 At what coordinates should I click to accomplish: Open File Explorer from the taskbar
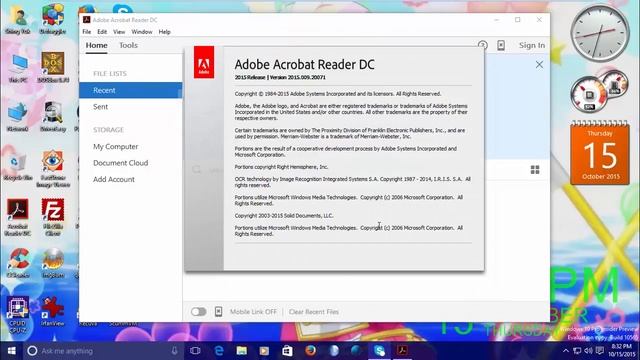coord(242,351)
